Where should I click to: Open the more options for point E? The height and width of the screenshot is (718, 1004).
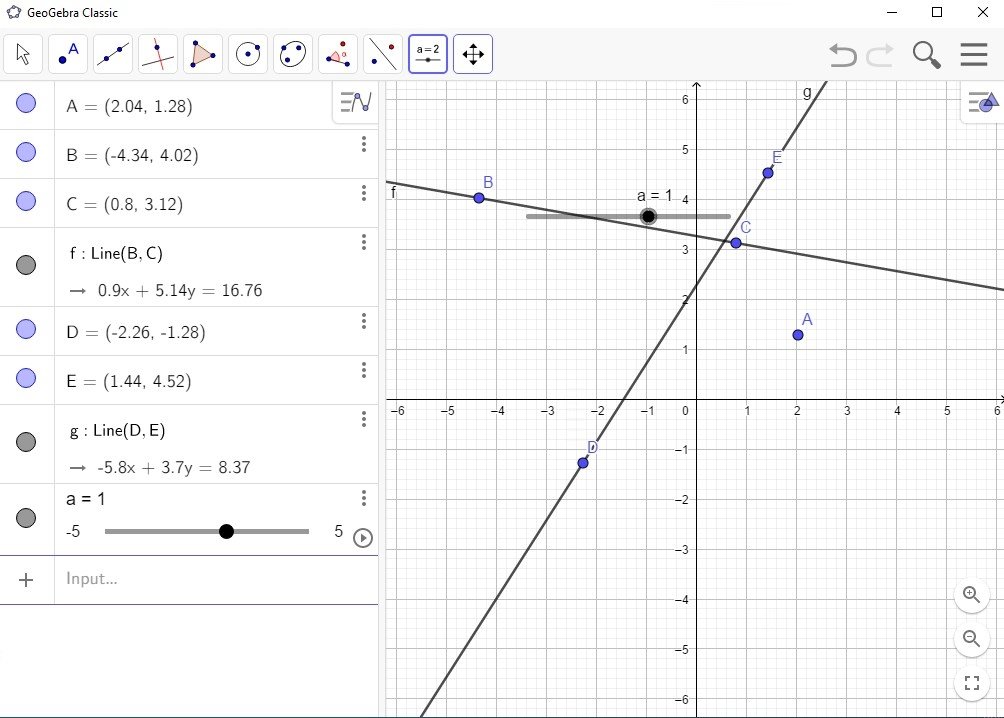[364, 370]
